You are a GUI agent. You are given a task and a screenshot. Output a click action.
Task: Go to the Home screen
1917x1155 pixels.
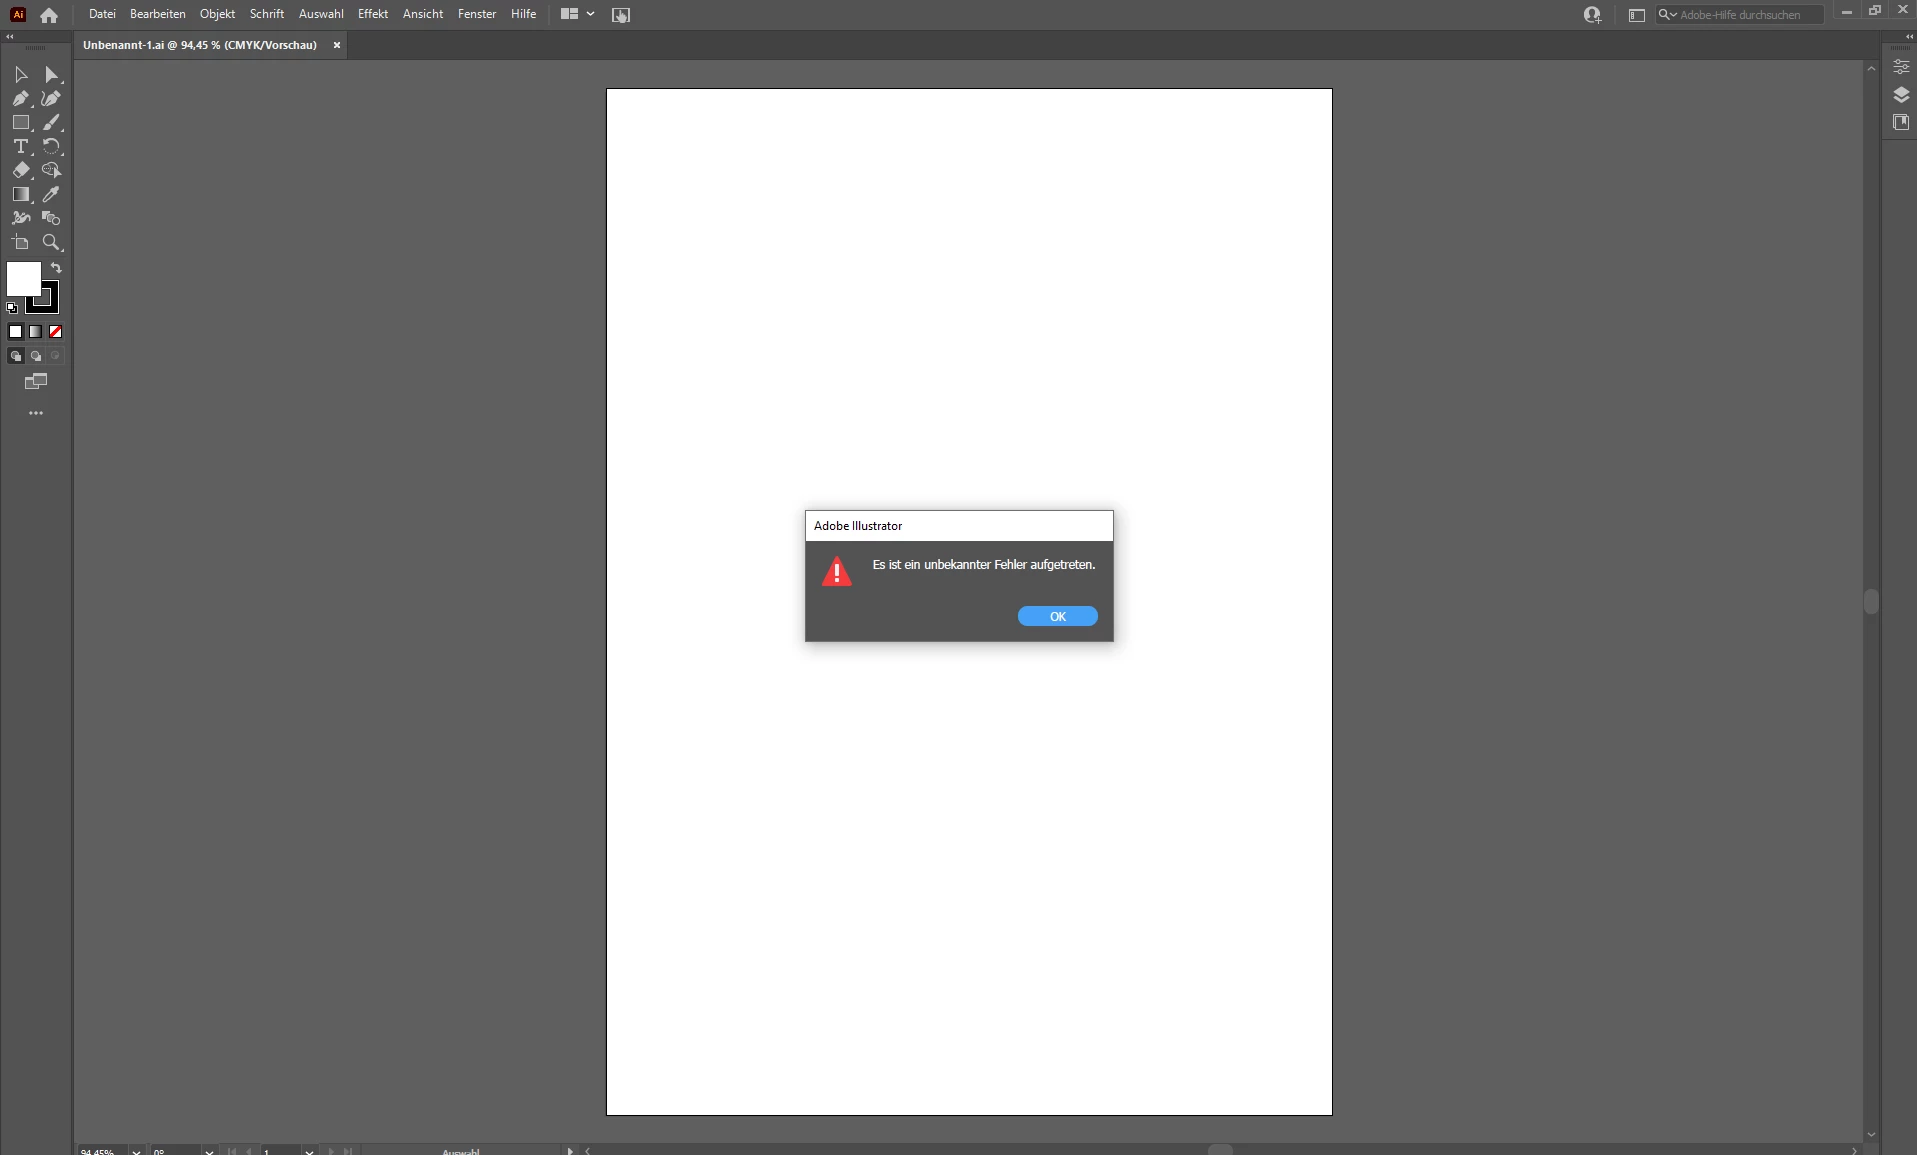point(49,15)
